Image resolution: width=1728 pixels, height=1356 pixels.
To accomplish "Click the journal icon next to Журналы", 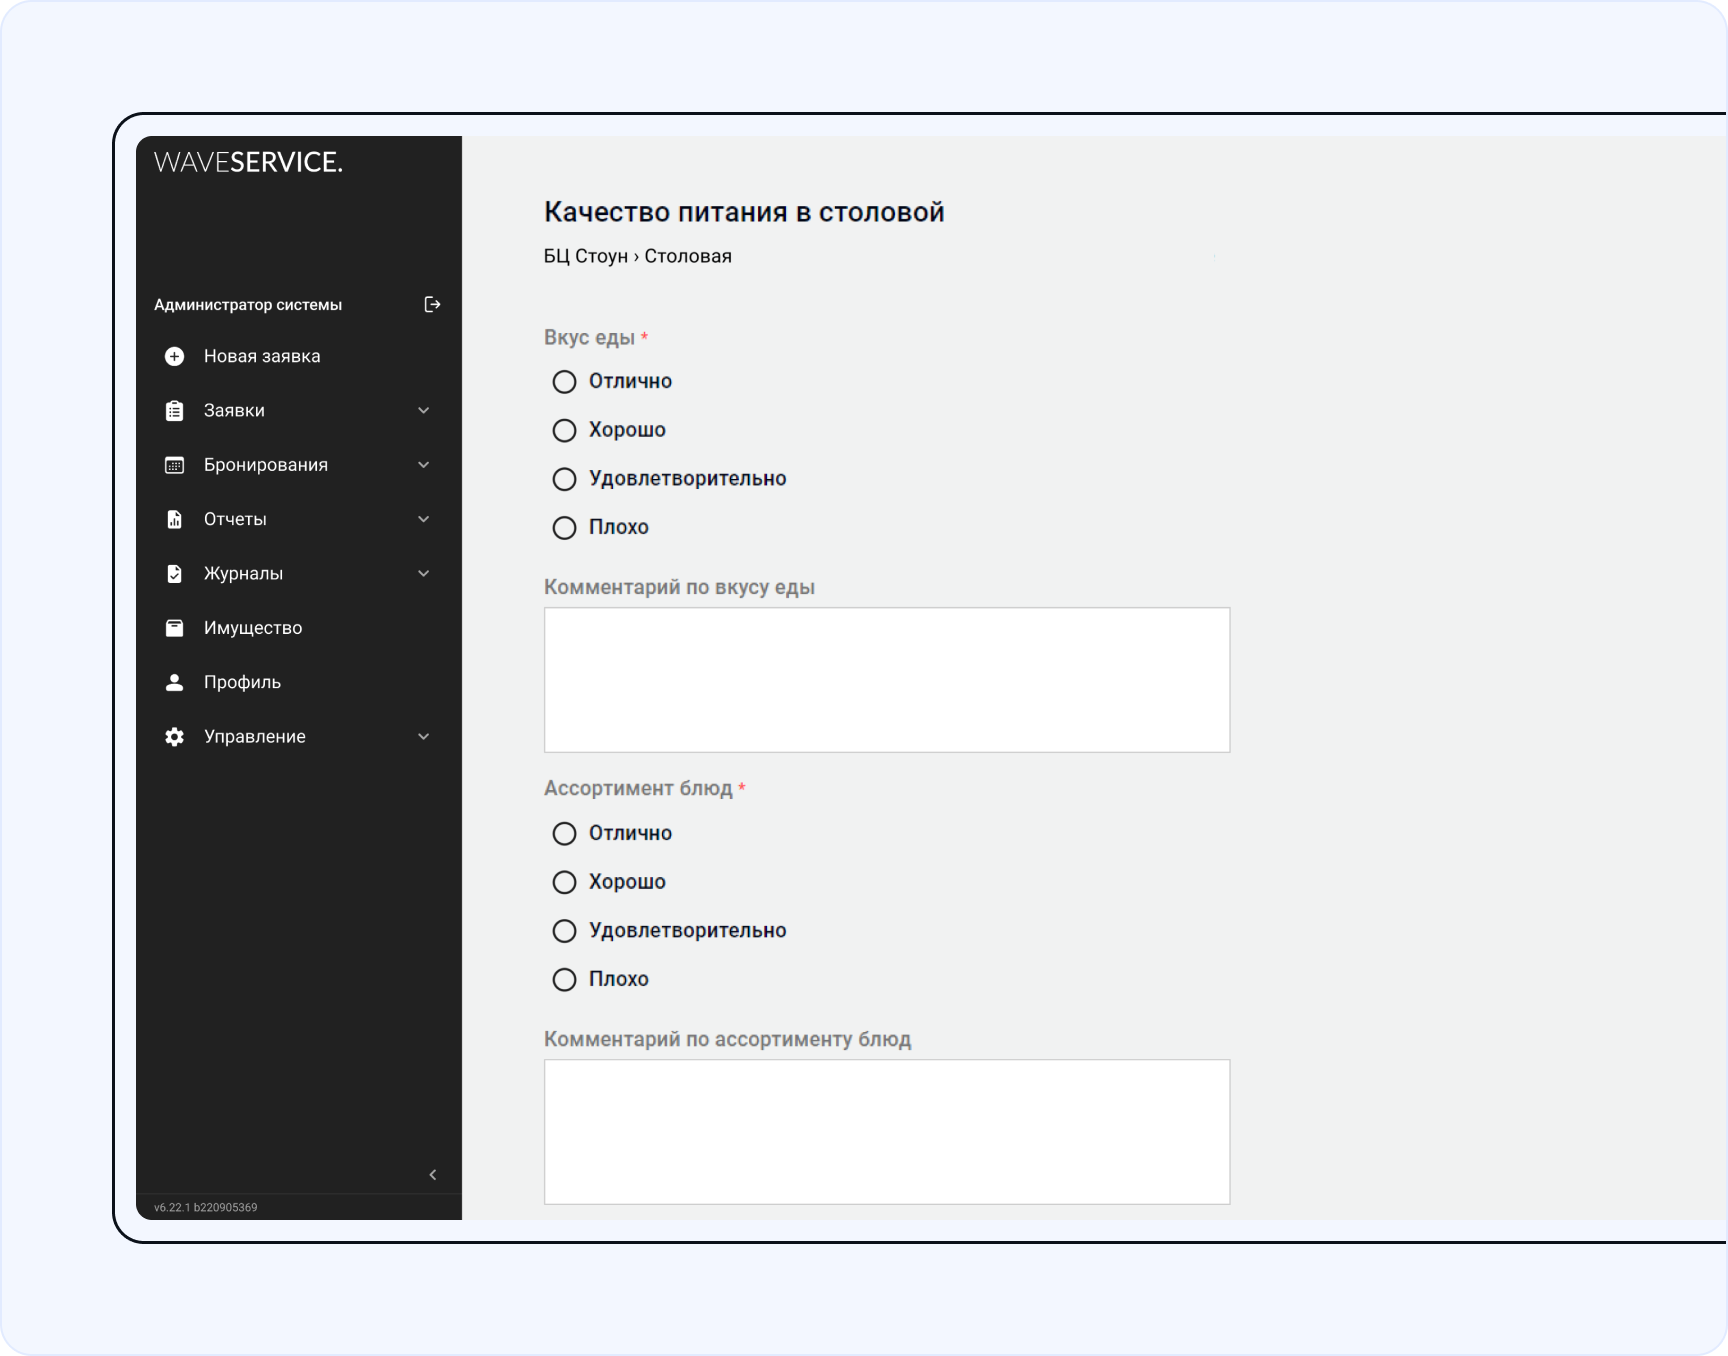I will (x=174, y=574).
